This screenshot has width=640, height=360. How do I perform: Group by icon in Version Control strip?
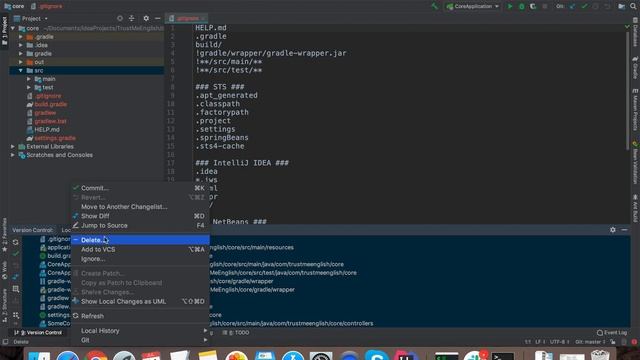(16, 315)
